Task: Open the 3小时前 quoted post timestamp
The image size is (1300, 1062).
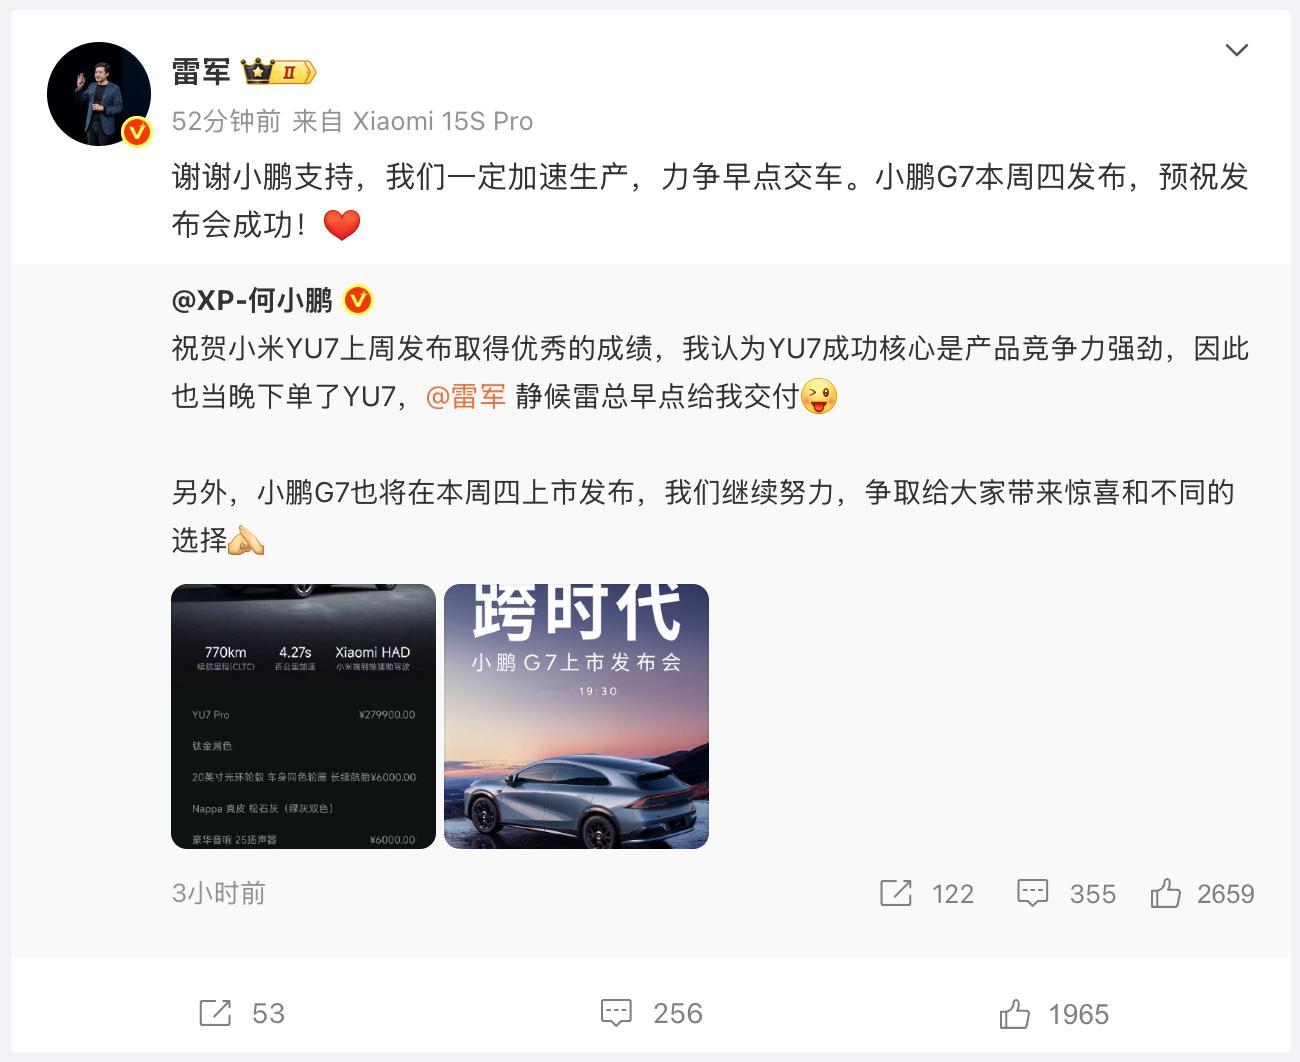Action: tap(219, 893)
